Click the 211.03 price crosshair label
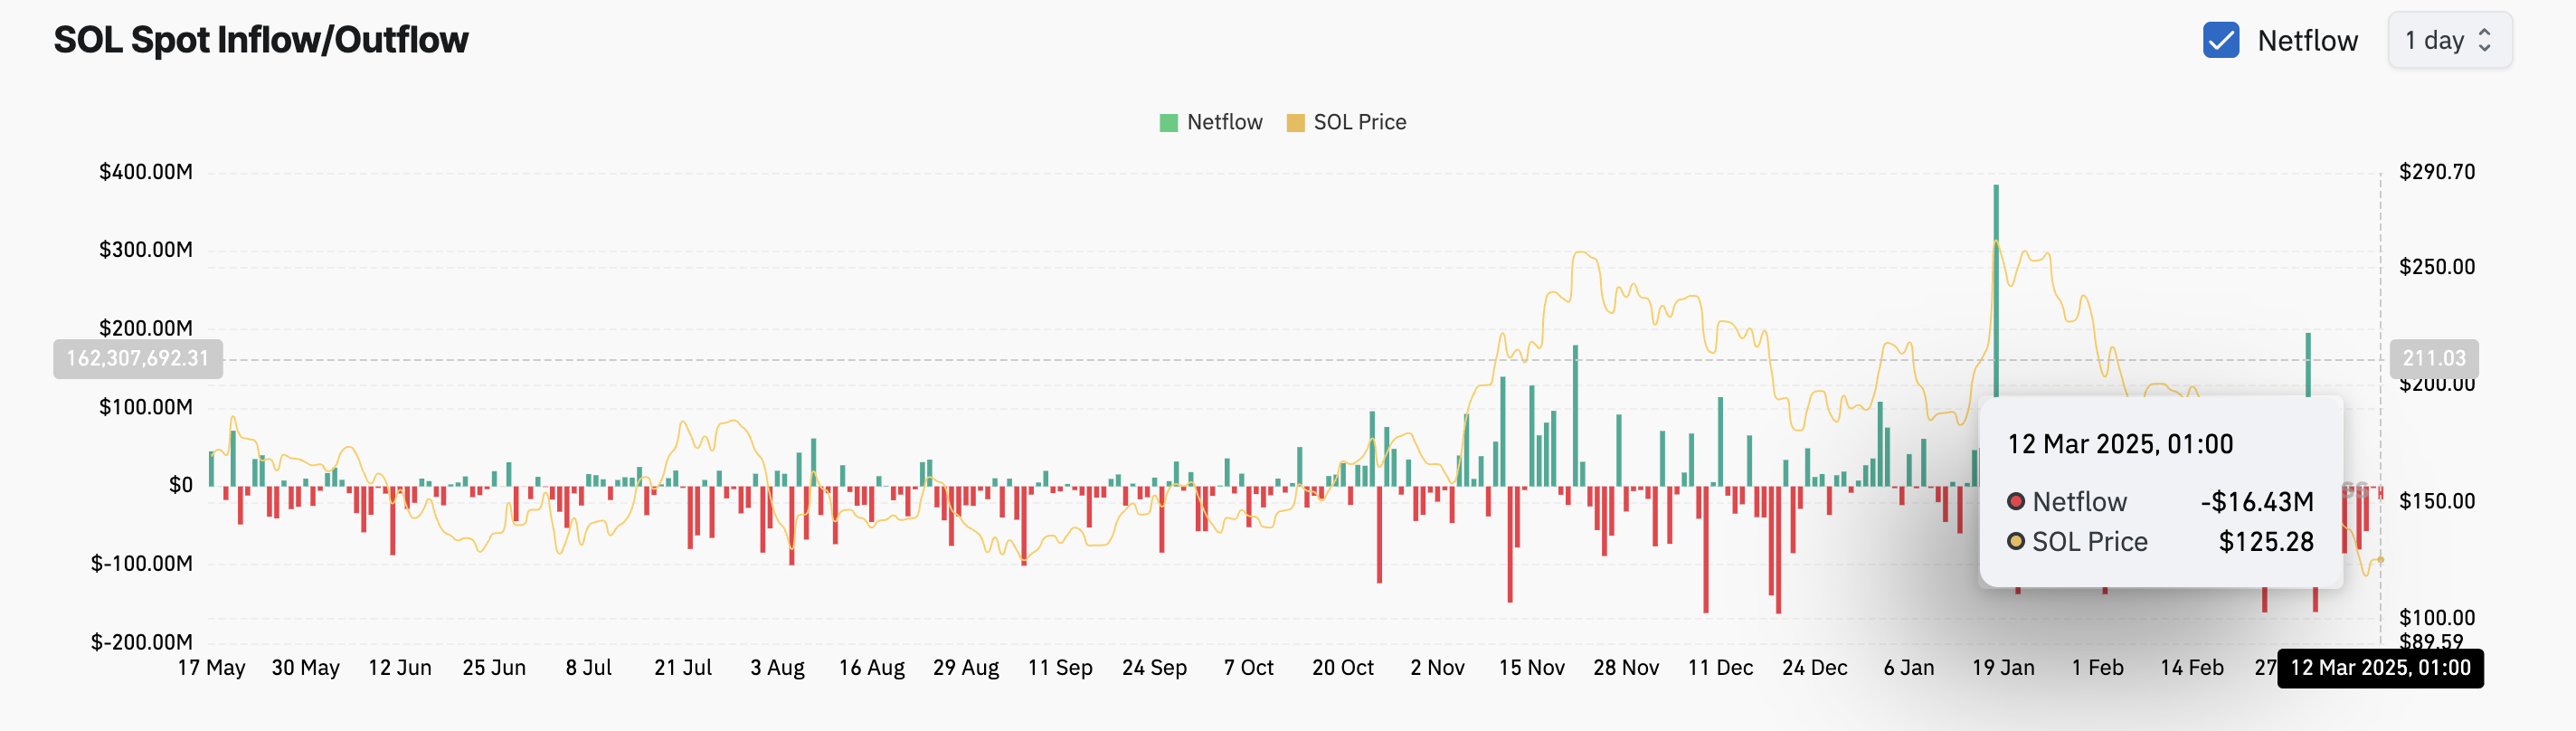Viewport: 2576px width, 731px height. click(x=2434, y=358)
